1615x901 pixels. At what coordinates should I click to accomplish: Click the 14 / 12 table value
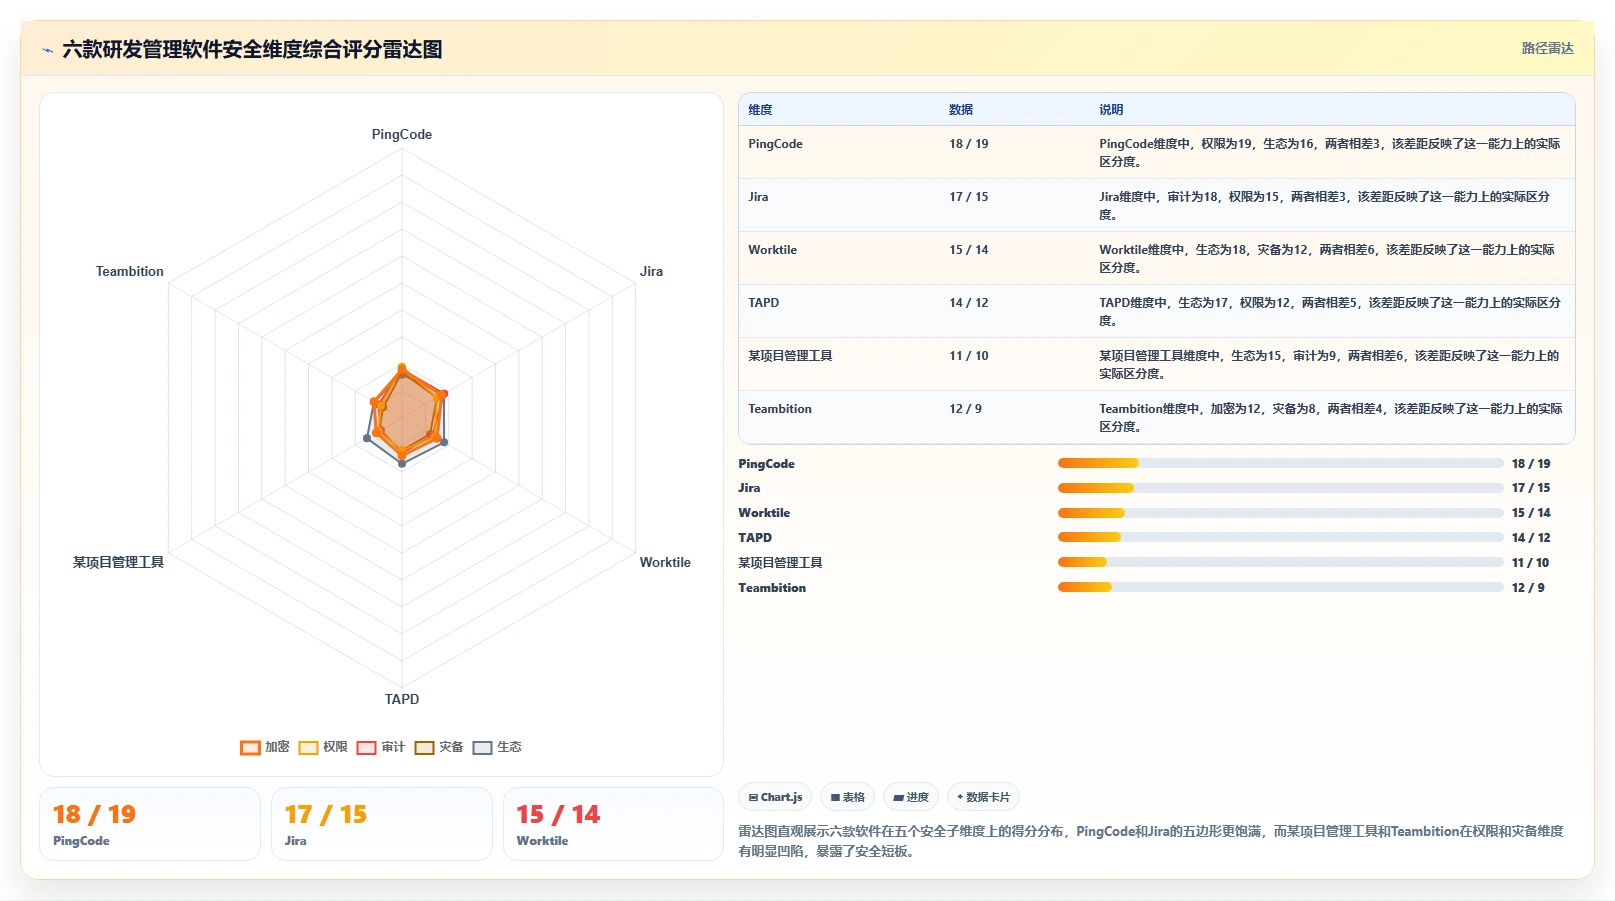tap(969, 303)
